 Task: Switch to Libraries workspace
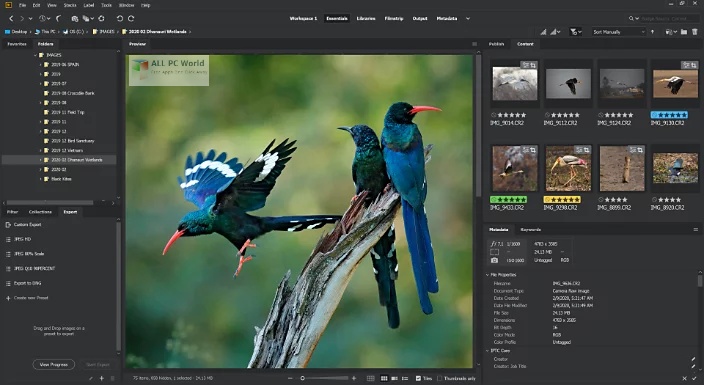click(x=366, y=18)
